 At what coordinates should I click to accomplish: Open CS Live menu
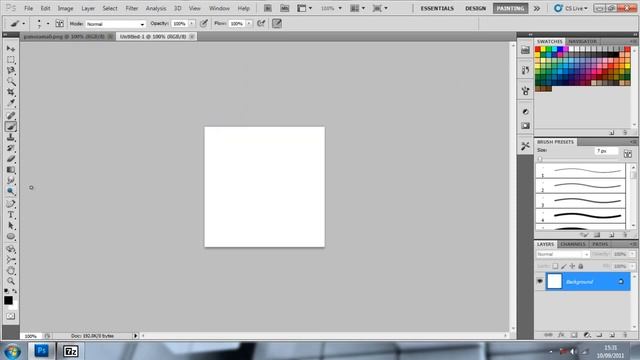point(571,8)
